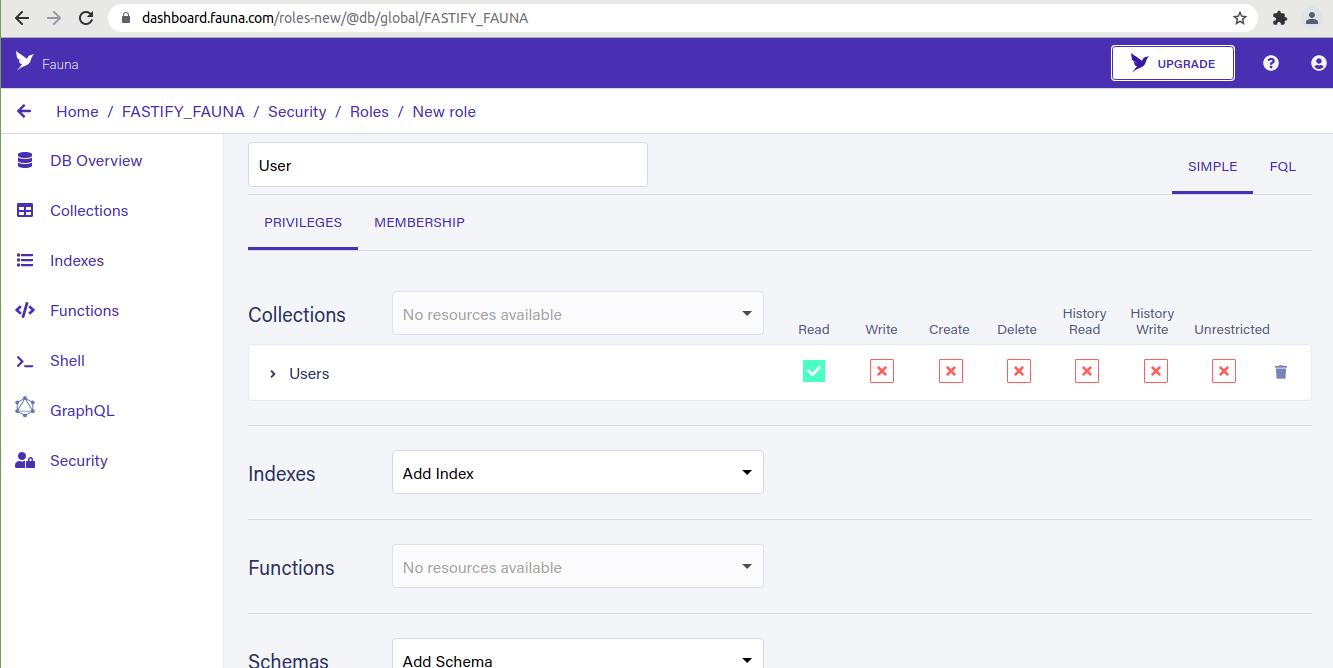Click the DB Overview database icon
The height and width of the screenshot is (668, 1333).
tap(25, 160)
